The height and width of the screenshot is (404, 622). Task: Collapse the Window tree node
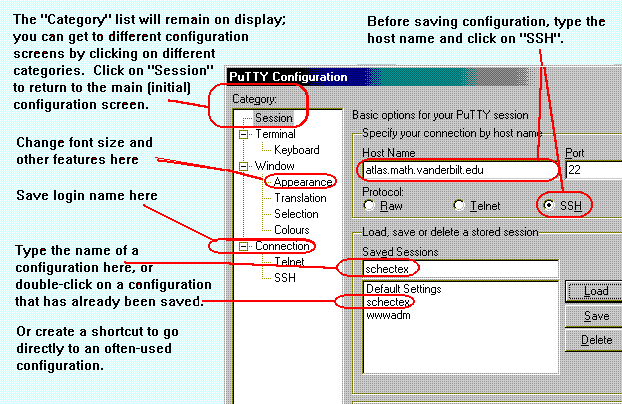coord(243,166)
